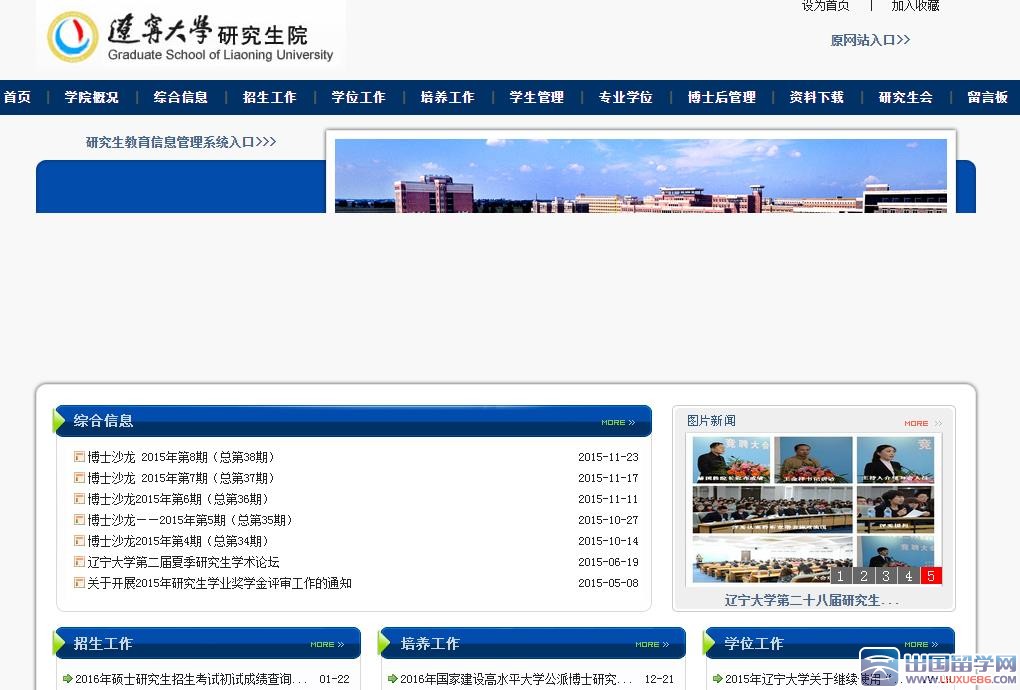Click the document icon beside 博士沙龙 2015年第8期
This screenshot has height=690, width=1020.
pyautogui.click(x=79, y=457)
